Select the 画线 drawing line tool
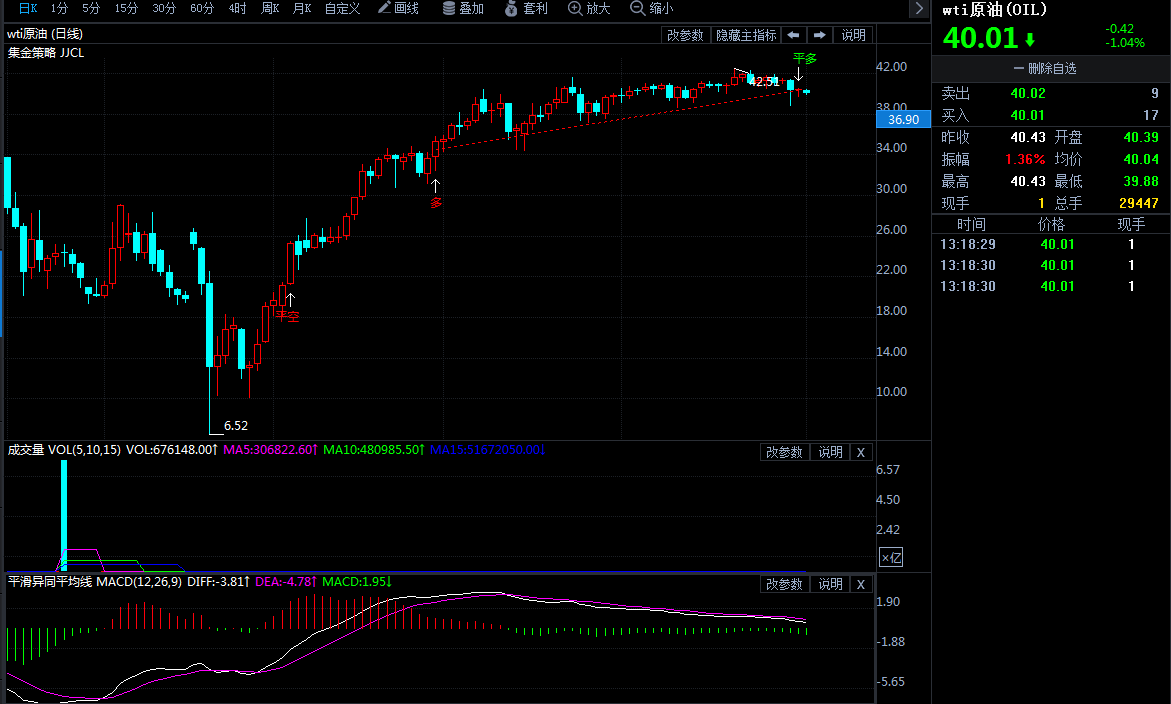Viewport: 1171px width, 704px height. click(x=398, y=8)
